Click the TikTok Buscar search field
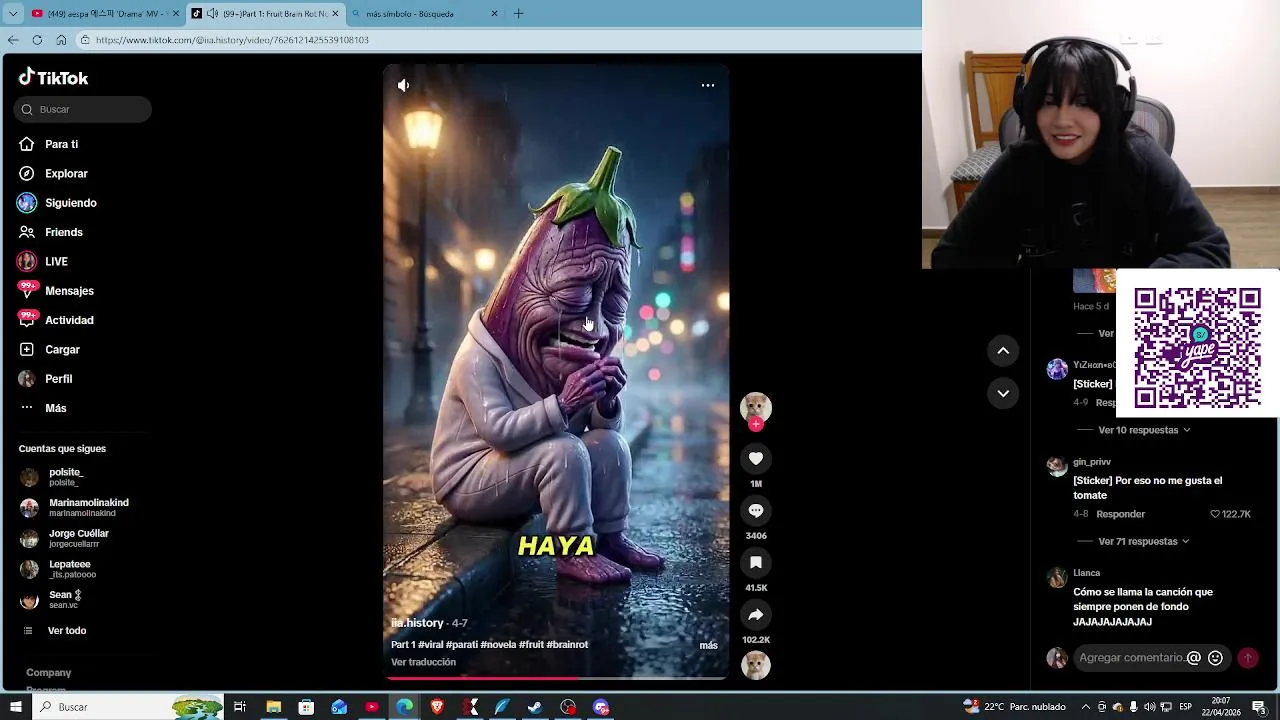The width and height of the screenshot is (1280, 720). (x=83, y=109)
